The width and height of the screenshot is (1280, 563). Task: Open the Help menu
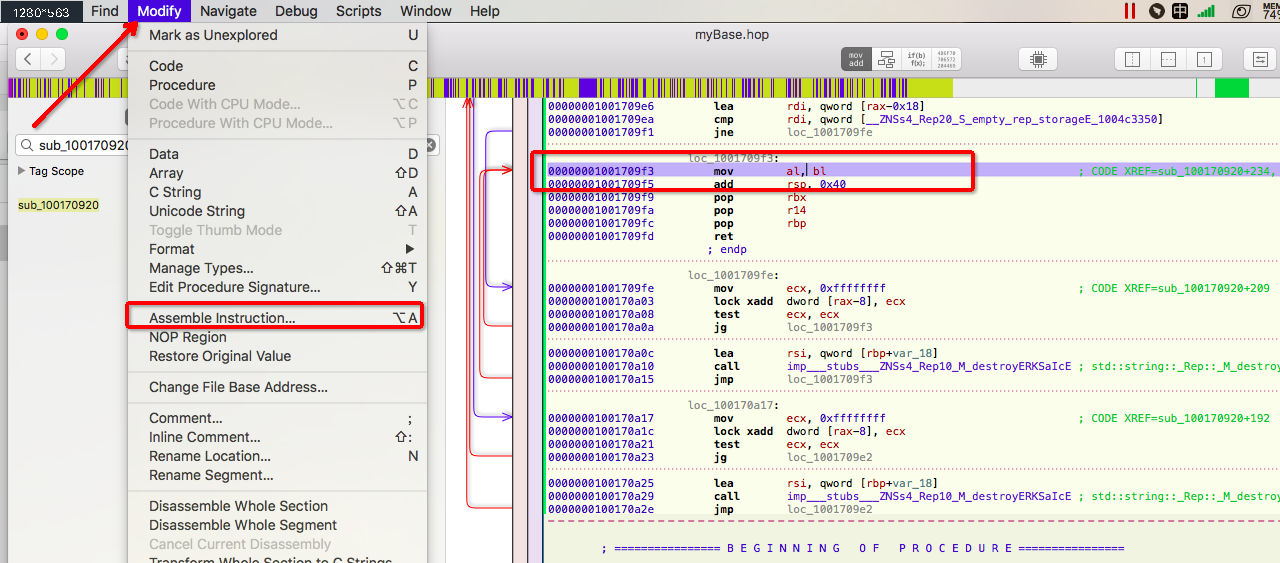click(484, 11)
